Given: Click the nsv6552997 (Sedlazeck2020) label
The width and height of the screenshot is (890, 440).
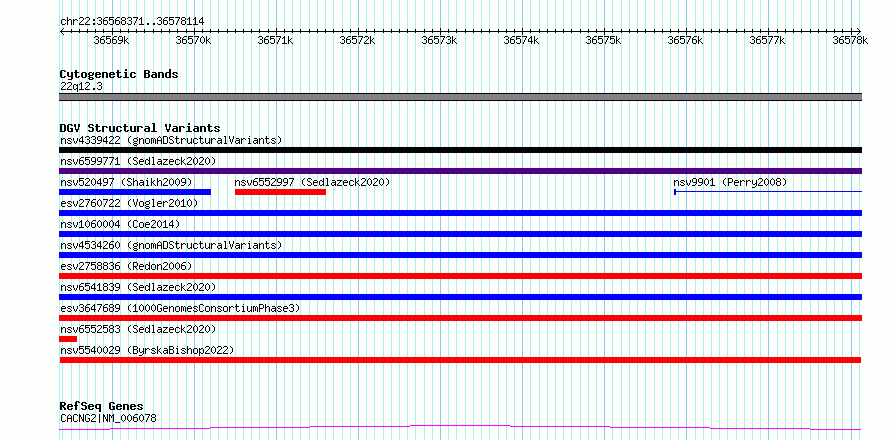Looking at the screenshot, I should pos(313,182).
